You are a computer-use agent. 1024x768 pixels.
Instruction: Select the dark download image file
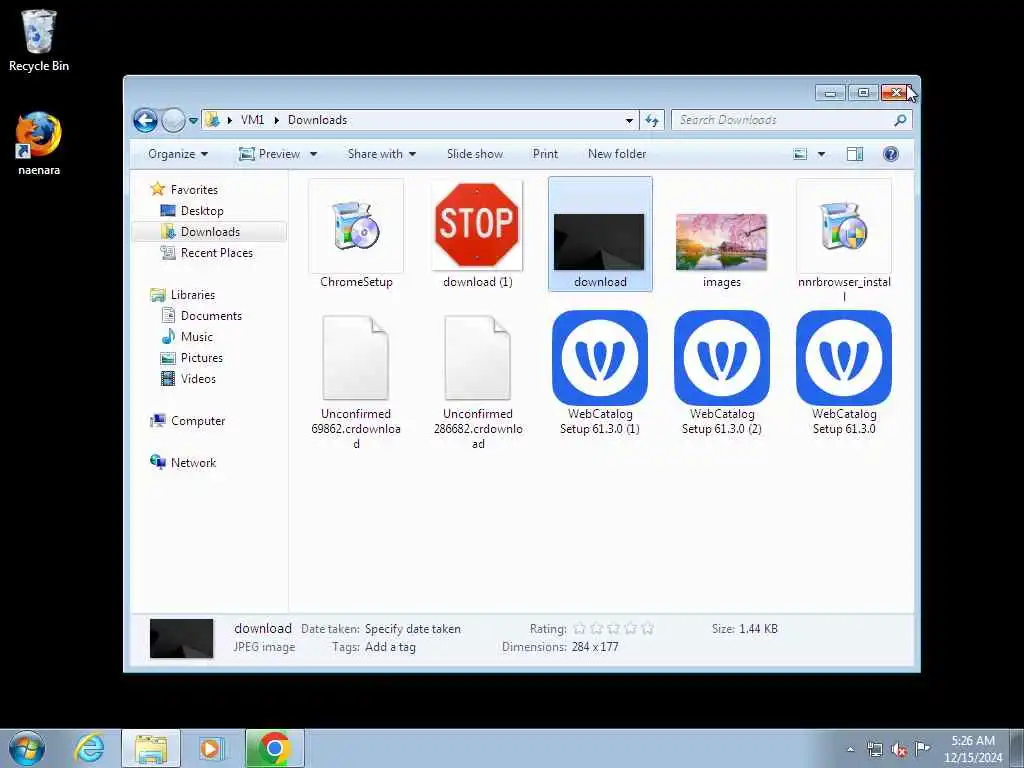(x=600, y=234)
